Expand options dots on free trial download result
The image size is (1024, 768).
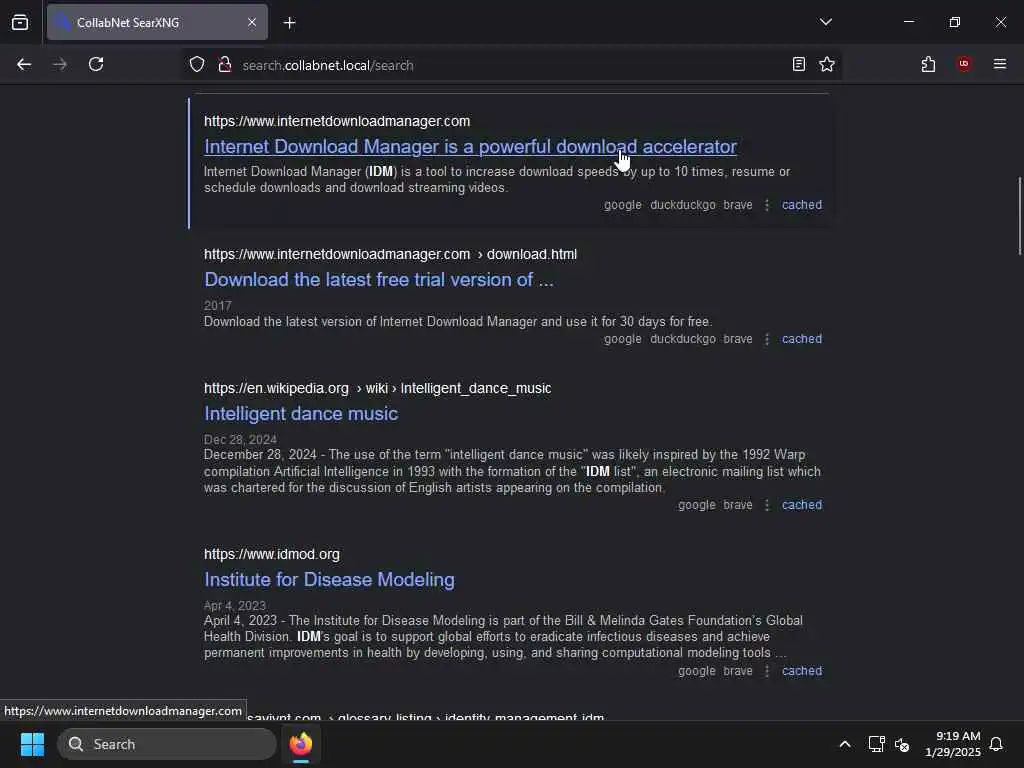[x=767, y=339]
